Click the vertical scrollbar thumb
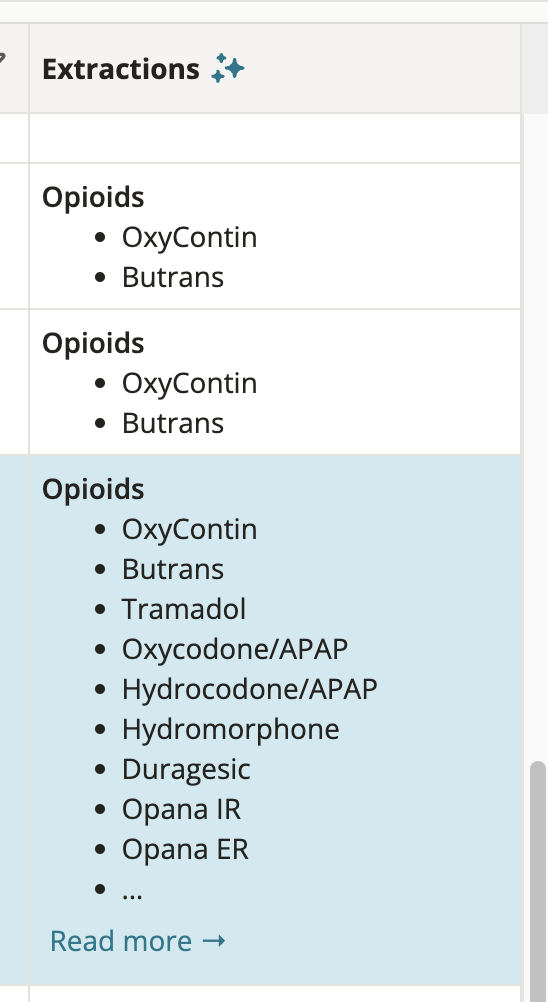The image size is (548, 1002). [538, 882]
